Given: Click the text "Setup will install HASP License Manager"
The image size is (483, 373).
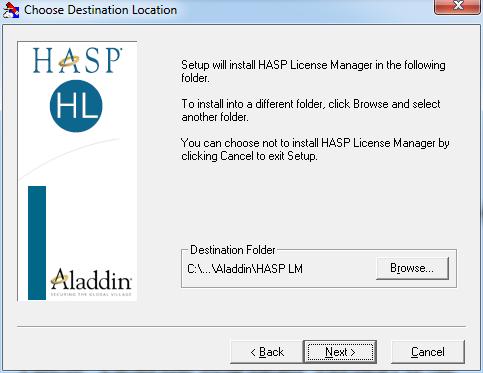Looking at the screenshot, I should [x=277, y=65].
